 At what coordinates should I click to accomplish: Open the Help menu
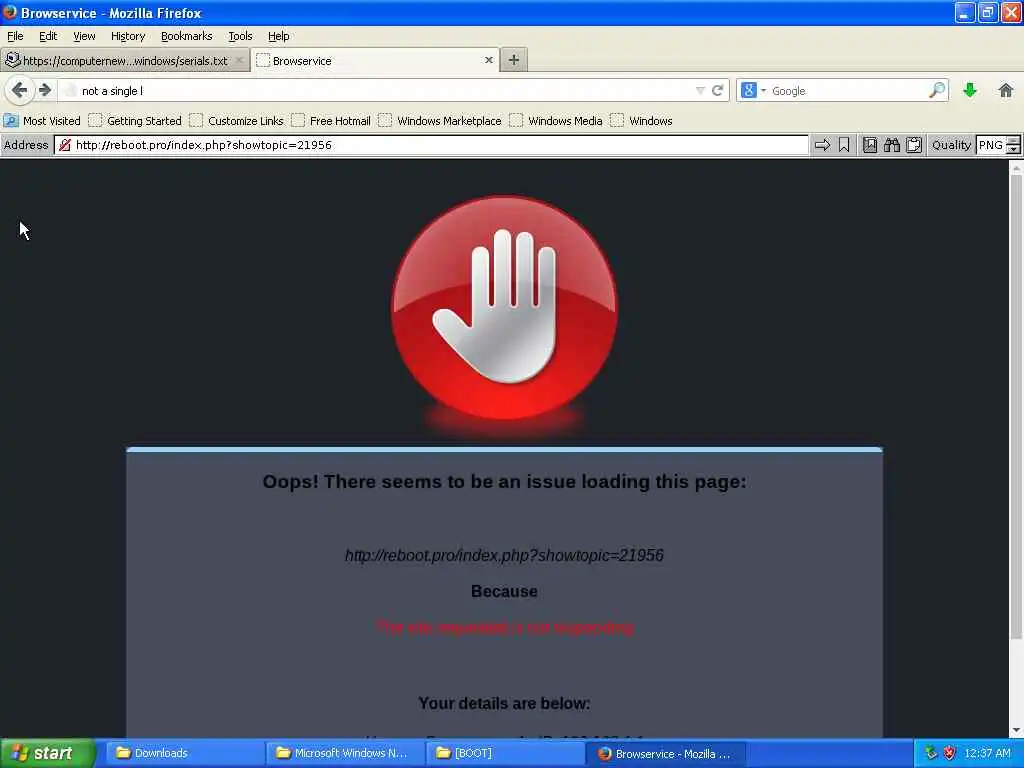click(279, 36)
